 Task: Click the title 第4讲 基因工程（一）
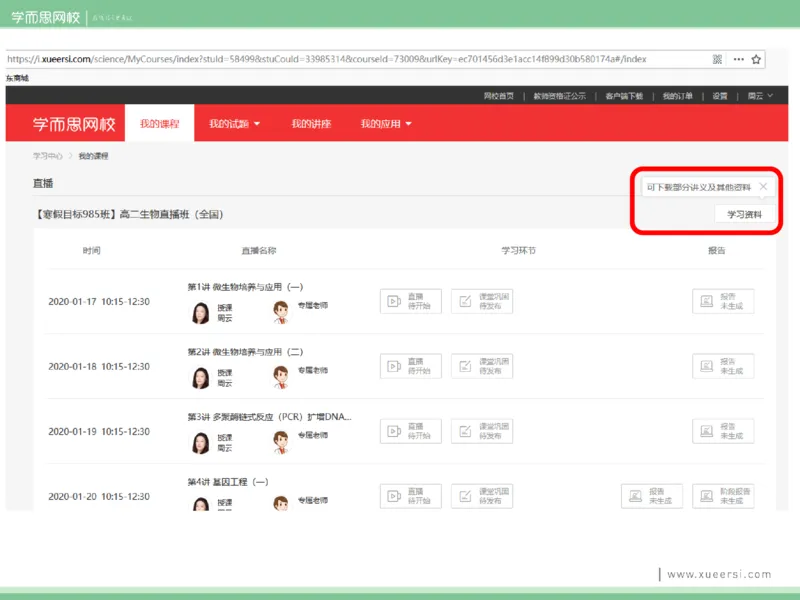pos(228,482)
